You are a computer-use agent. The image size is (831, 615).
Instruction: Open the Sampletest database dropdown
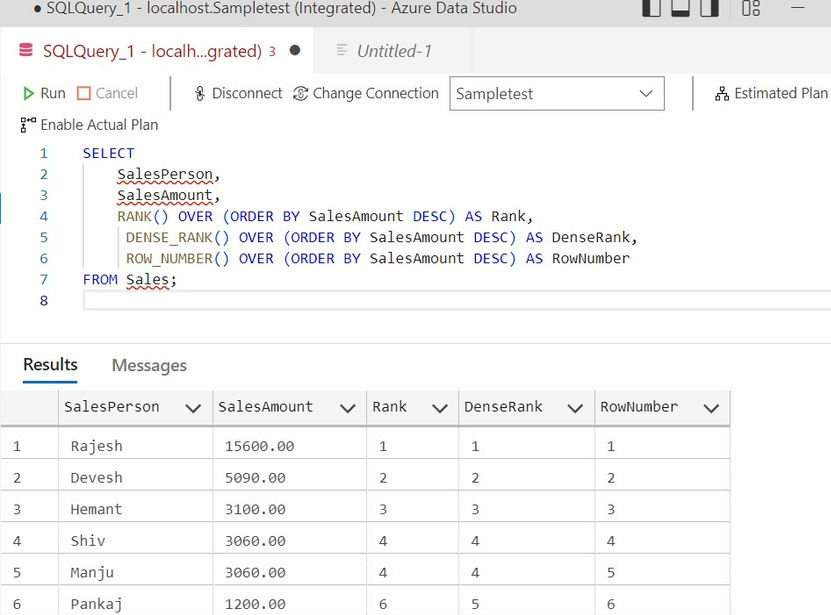645,94
